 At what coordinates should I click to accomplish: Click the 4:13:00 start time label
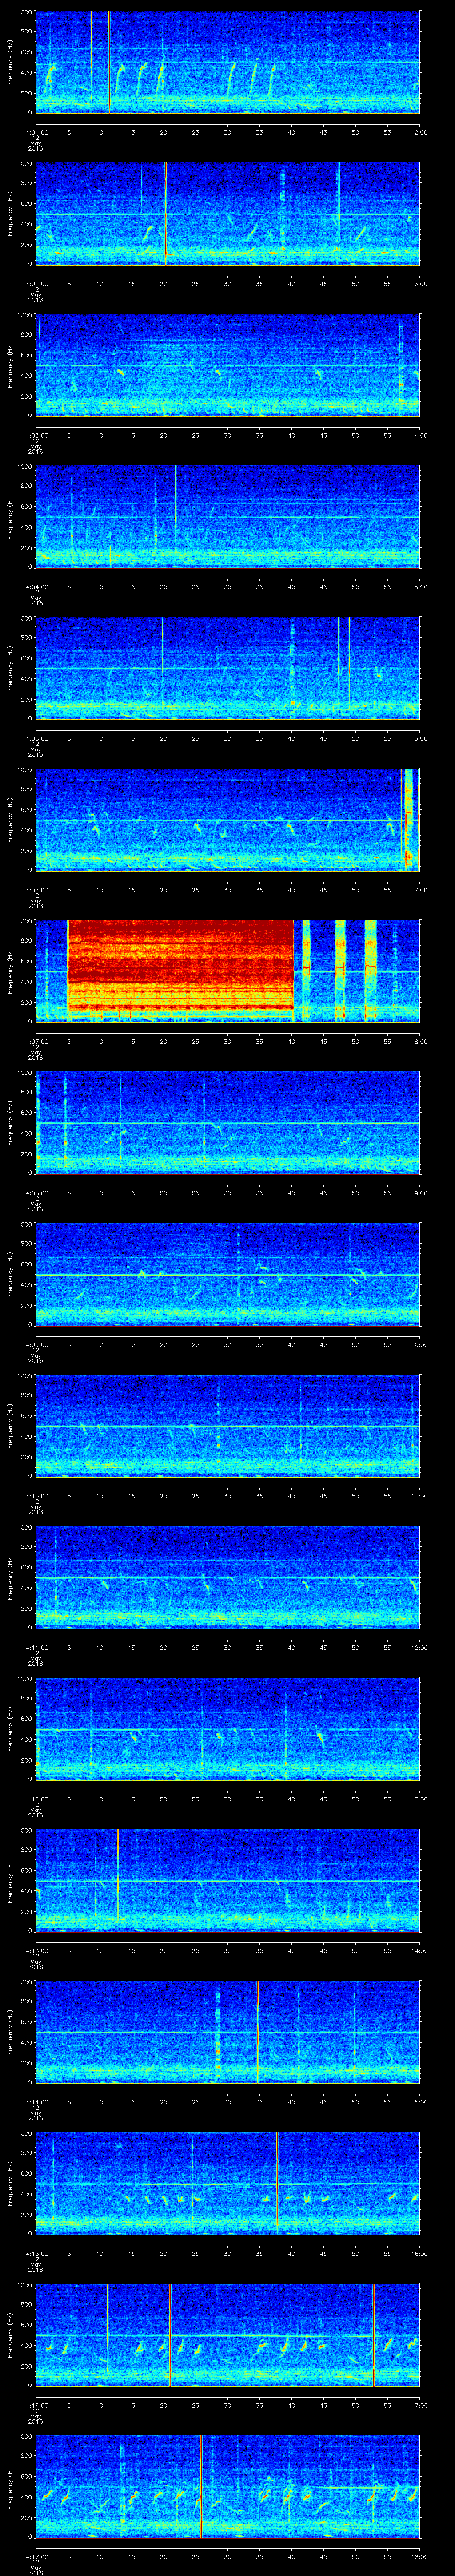click(36, 1950)
